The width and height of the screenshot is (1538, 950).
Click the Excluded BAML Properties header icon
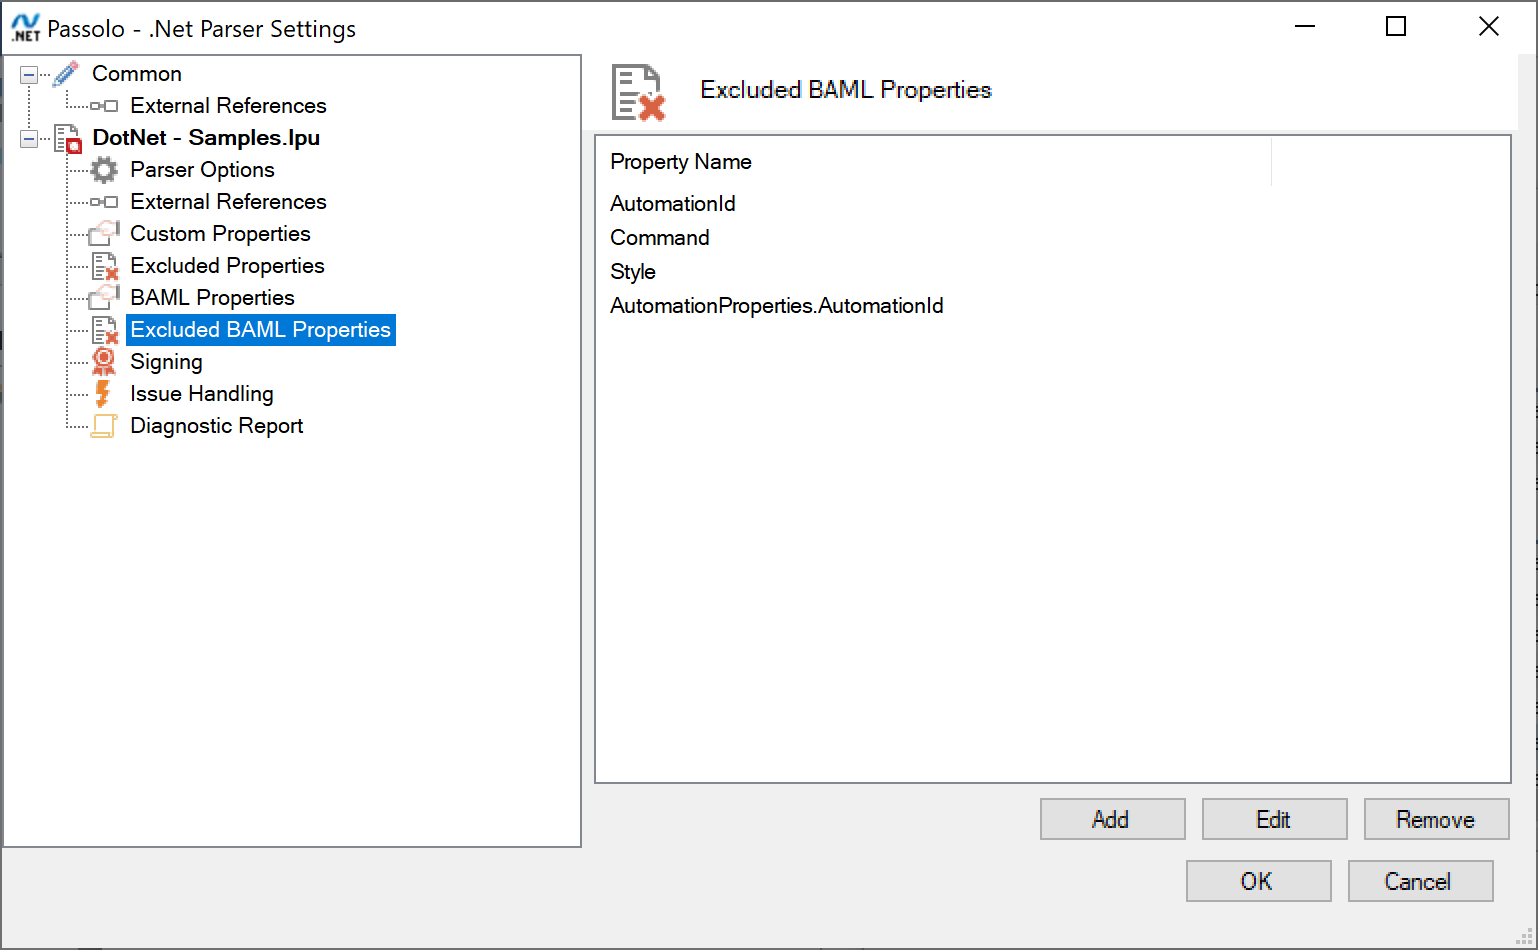pos(637,90)
